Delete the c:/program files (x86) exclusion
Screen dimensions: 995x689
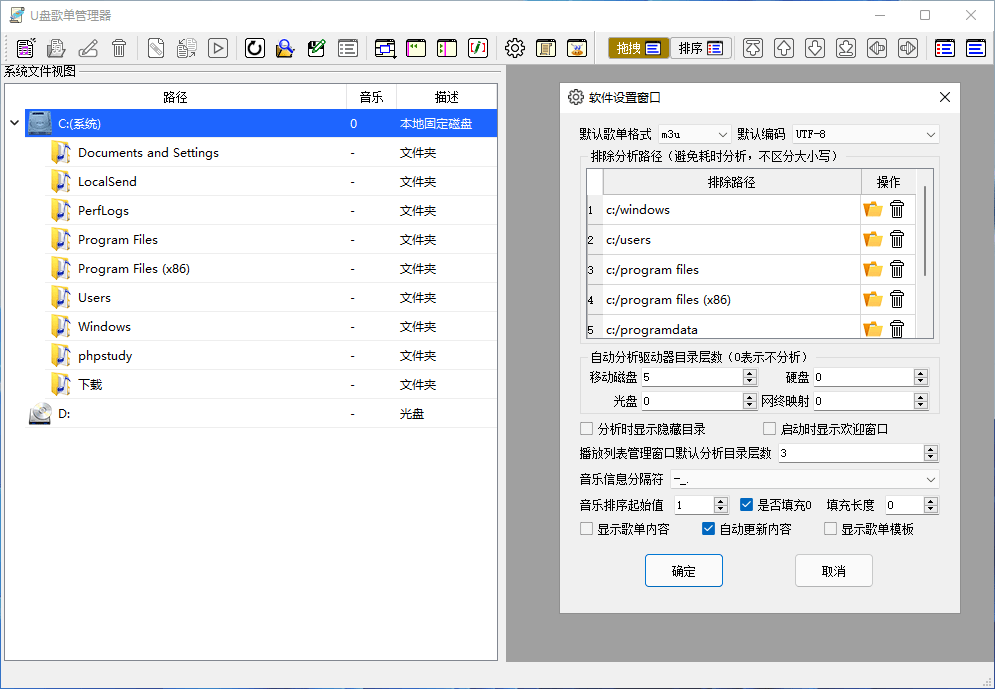[897, 300]
